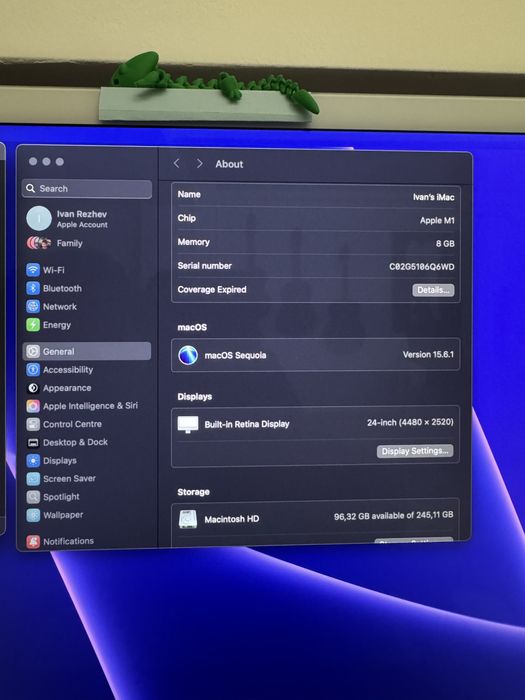525x700 pixels.
Task: Open coverage Details button
Action: point(433,290)
